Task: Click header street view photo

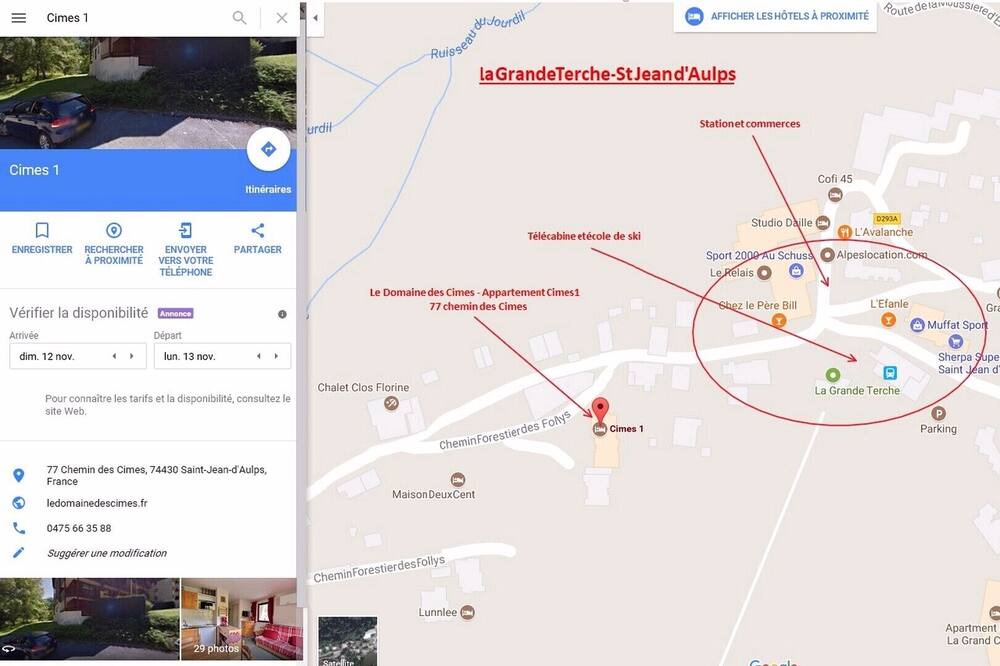Action: (148, 92)
